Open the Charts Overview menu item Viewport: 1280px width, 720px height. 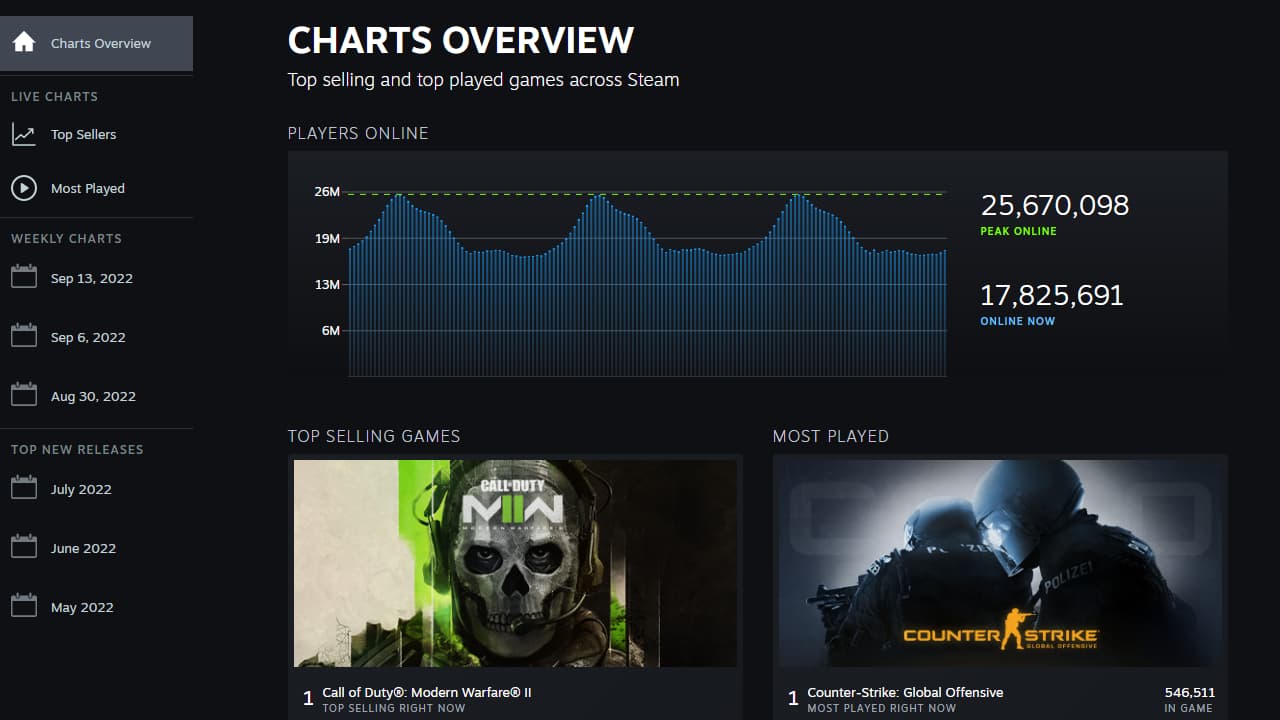tap(101, 43)
